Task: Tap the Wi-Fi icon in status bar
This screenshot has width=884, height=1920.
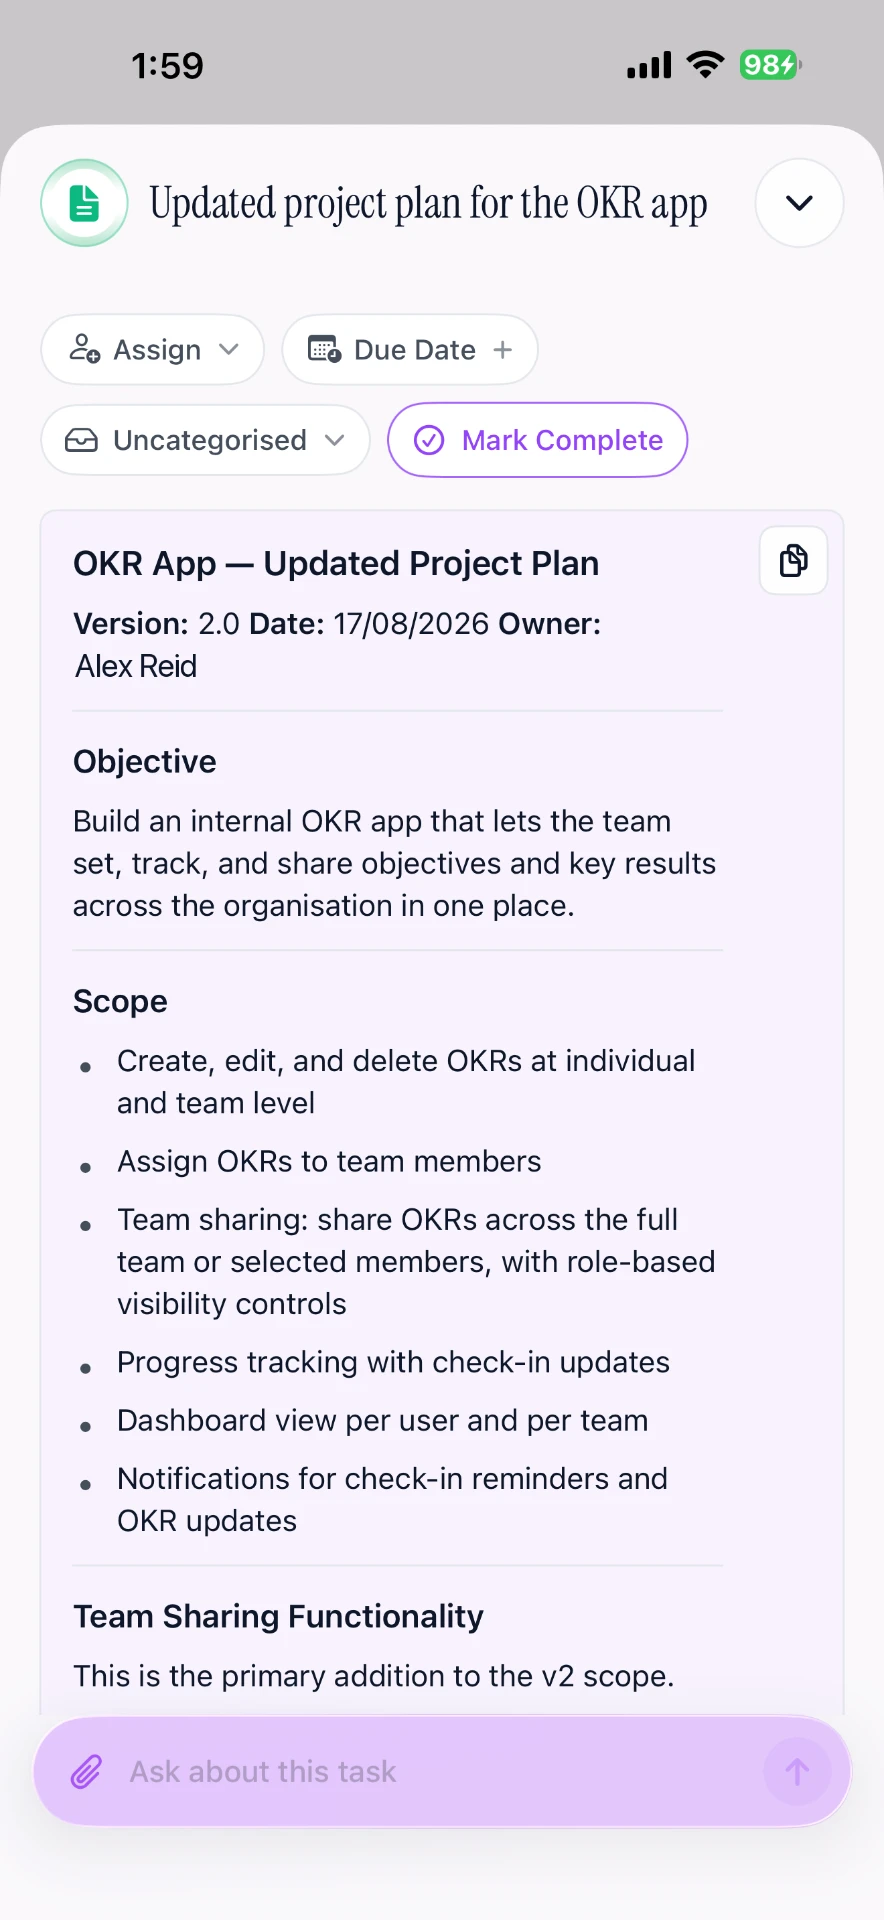Action: pos(705,65)
